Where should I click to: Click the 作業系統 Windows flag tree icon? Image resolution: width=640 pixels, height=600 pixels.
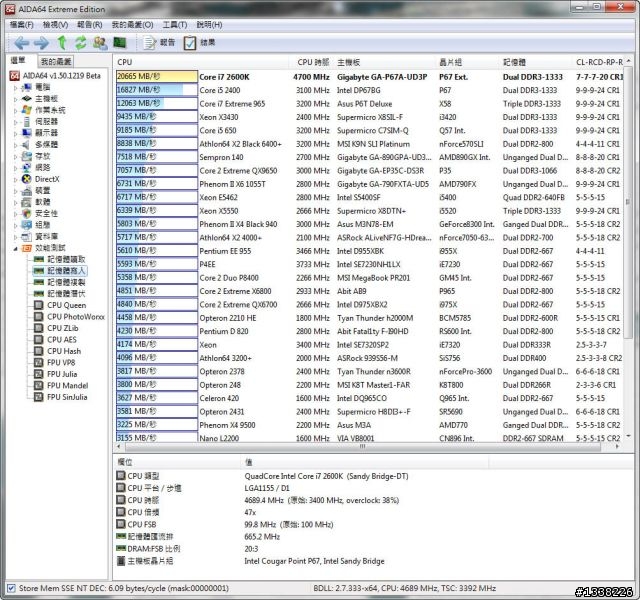coord(27,110)
